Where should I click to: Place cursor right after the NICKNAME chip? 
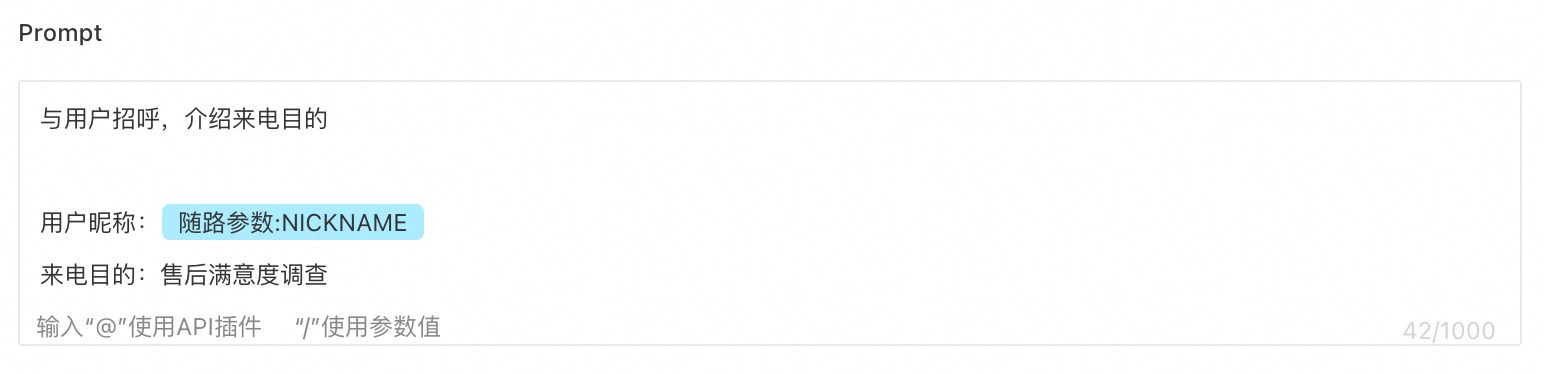[427, 222]
